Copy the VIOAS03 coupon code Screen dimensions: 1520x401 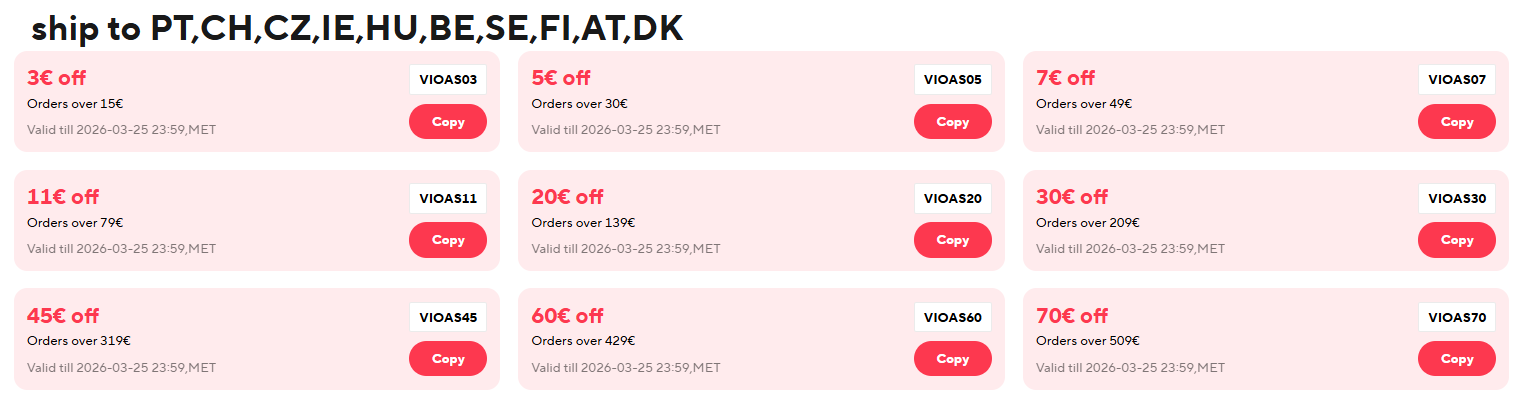447,122
